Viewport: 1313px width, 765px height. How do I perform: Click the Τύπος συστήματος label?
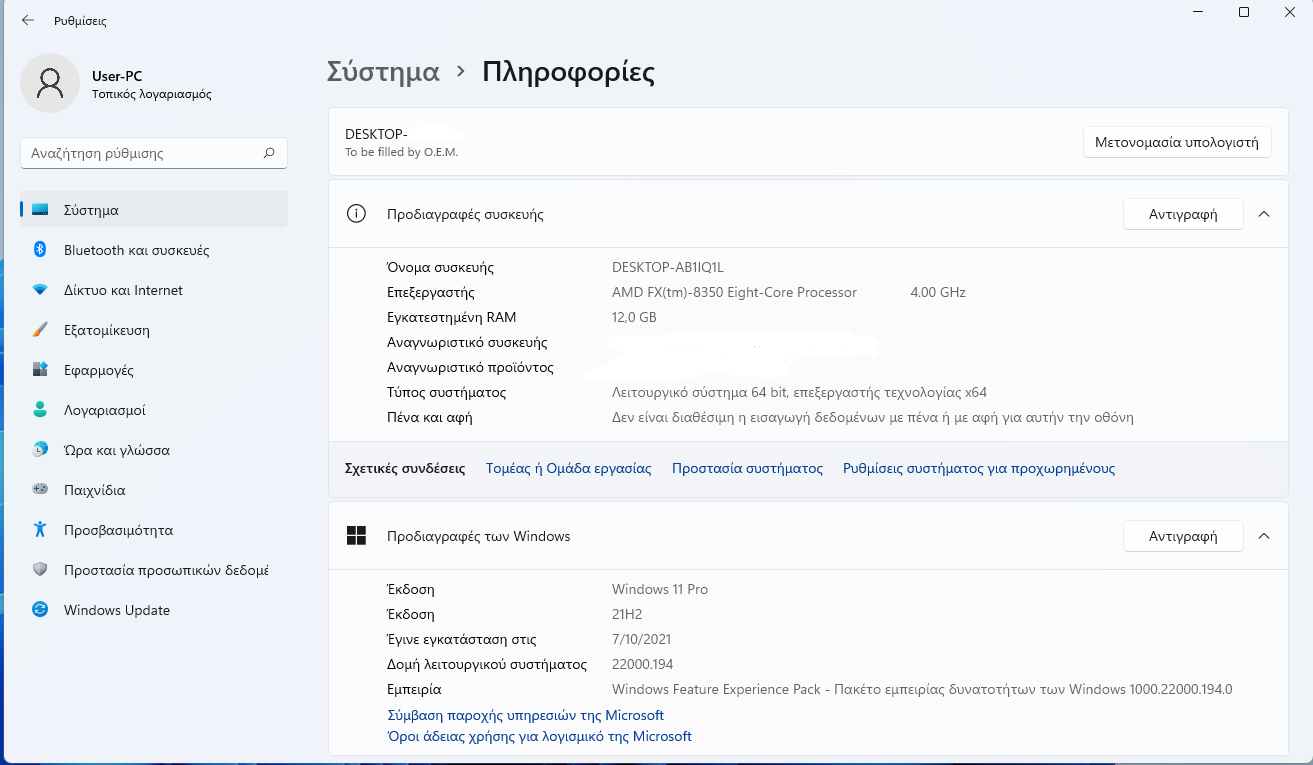446,392
